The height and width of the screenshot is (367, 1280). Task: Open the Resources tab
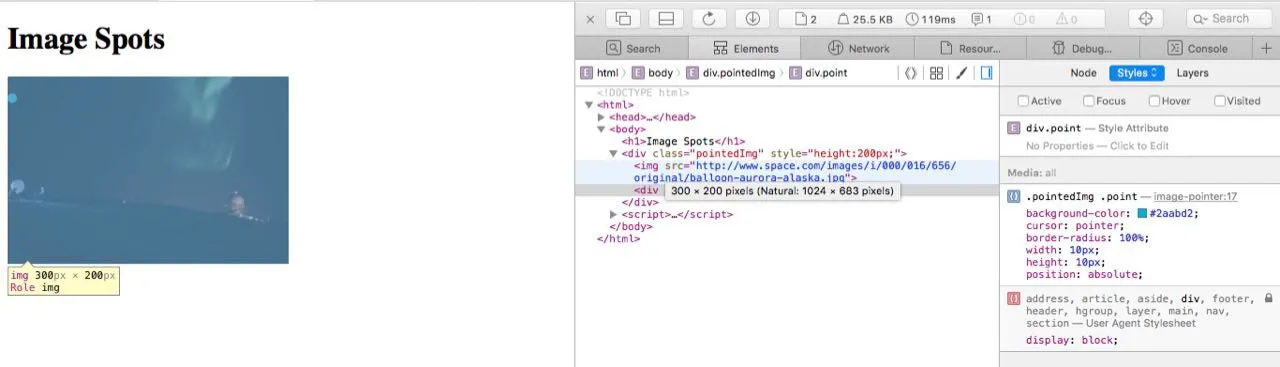click(970, 48)
